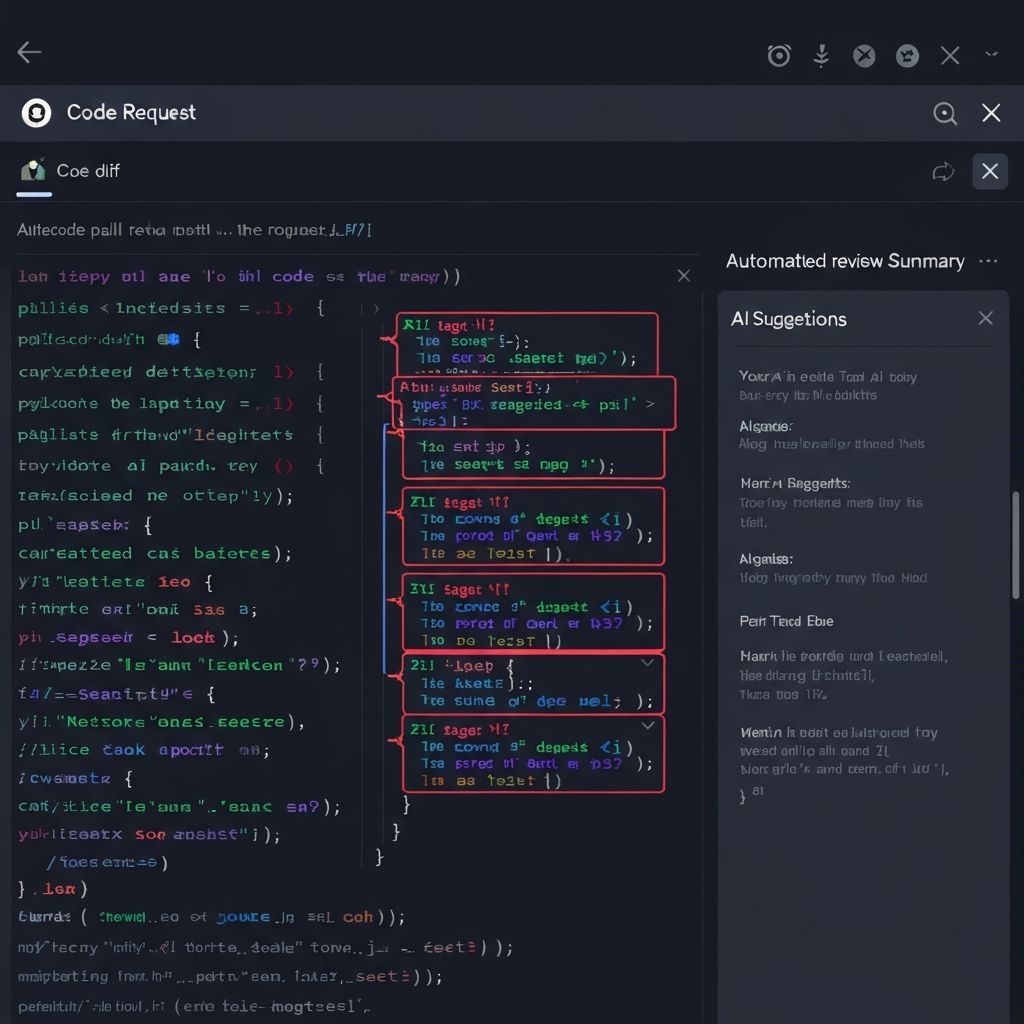Open the dropdown chevron at far top right

point(993,55)
